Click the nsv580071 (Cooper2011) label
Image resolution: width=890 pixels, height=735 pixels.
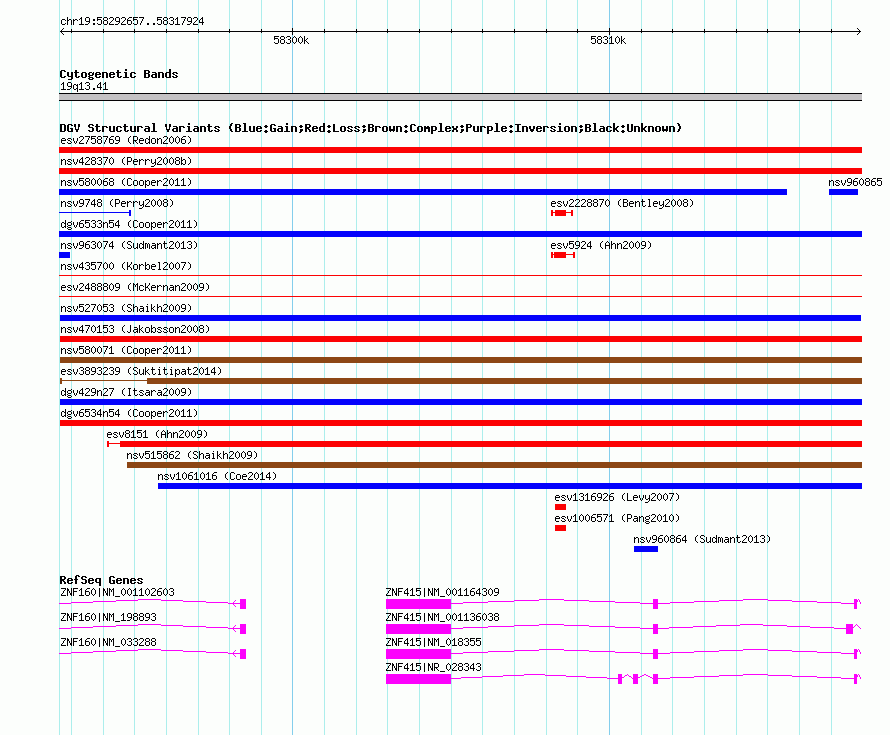point(126,350)
